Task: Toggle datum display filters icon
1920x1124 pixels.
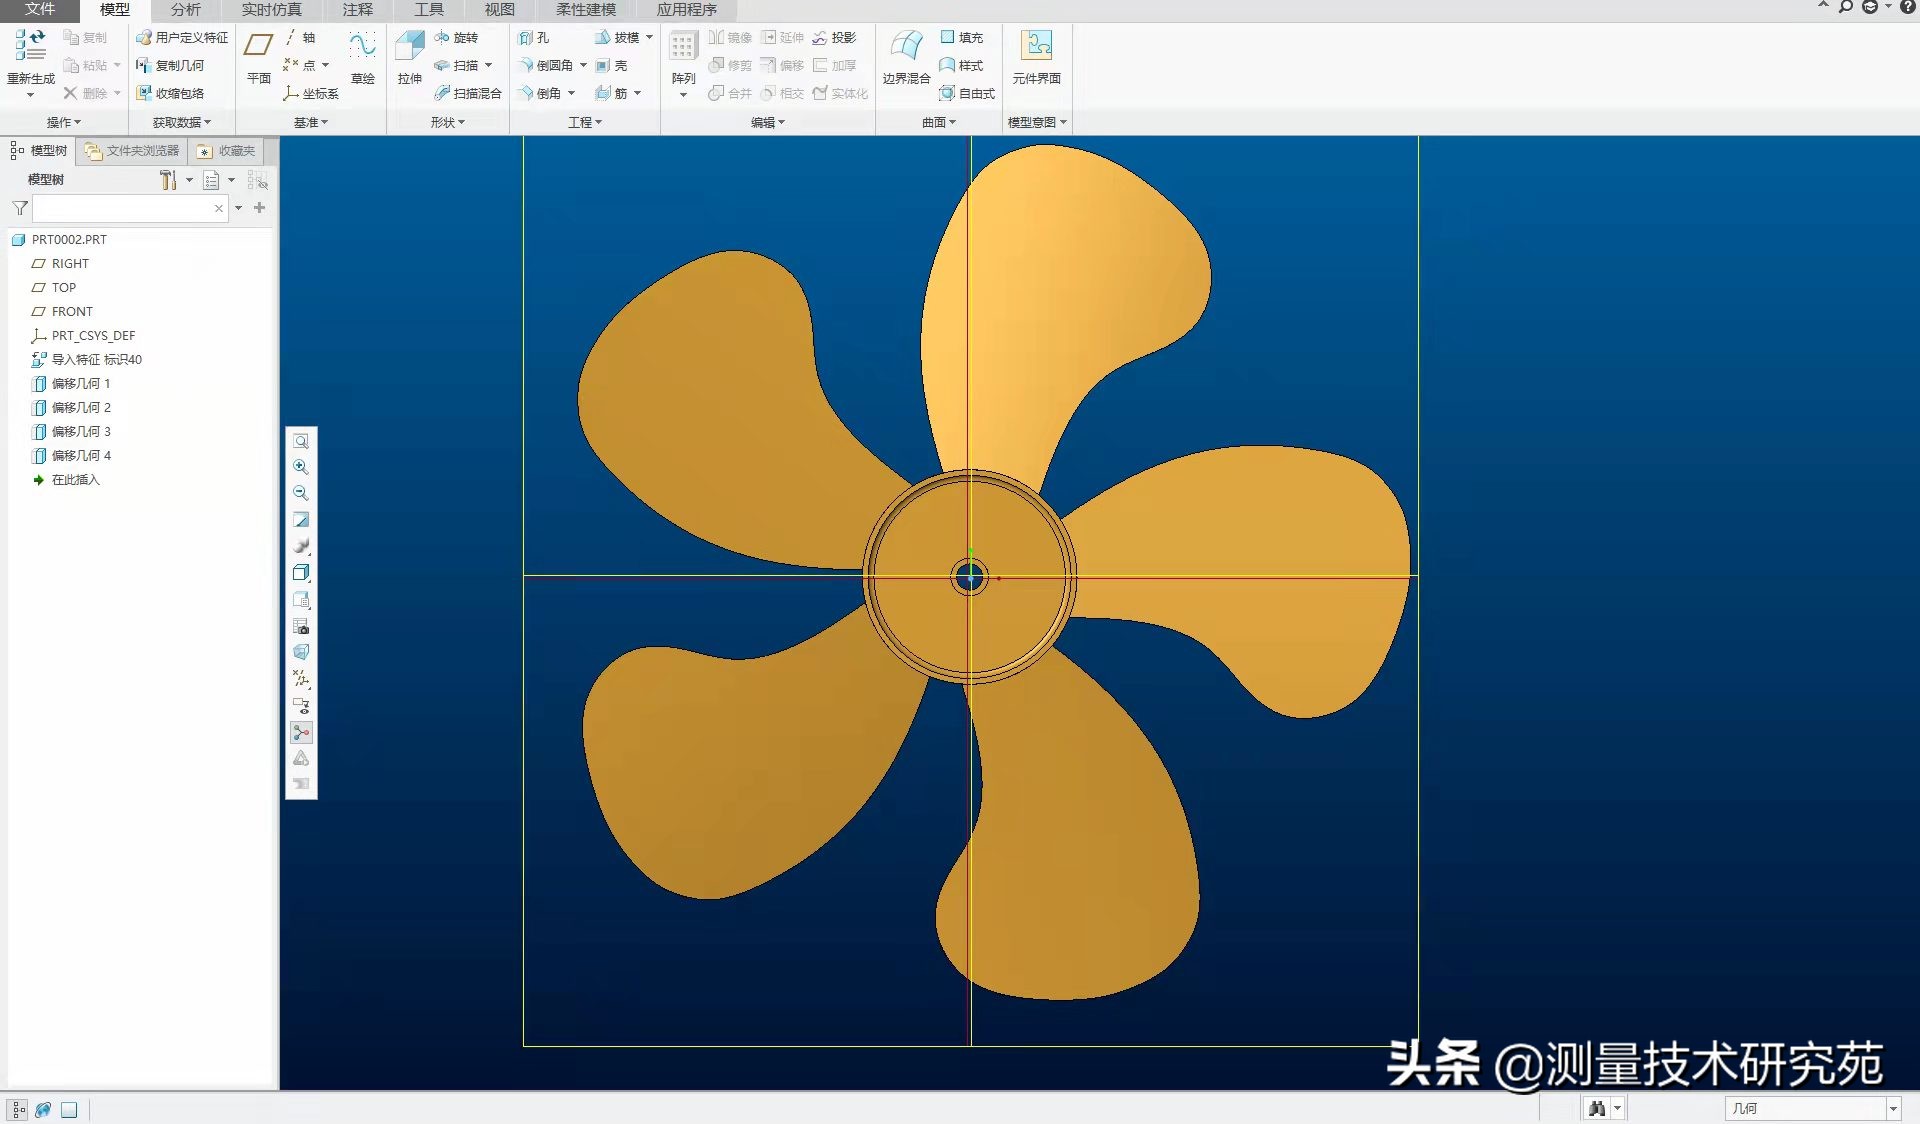Action: [x=301, y=679]
